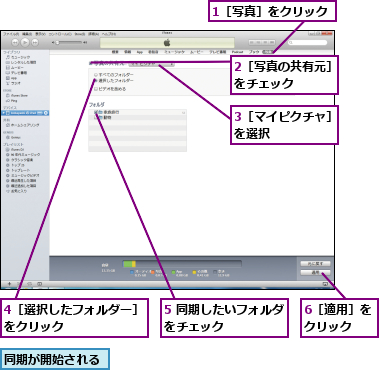
Task: Expand the connected iPad device tree item
Action: 4,113
